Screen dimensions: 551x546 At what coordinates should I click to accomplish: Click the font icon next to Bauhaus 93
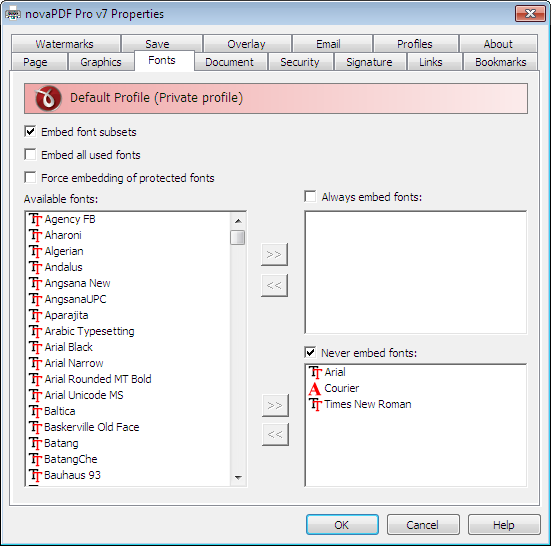[x=35, y=475]
